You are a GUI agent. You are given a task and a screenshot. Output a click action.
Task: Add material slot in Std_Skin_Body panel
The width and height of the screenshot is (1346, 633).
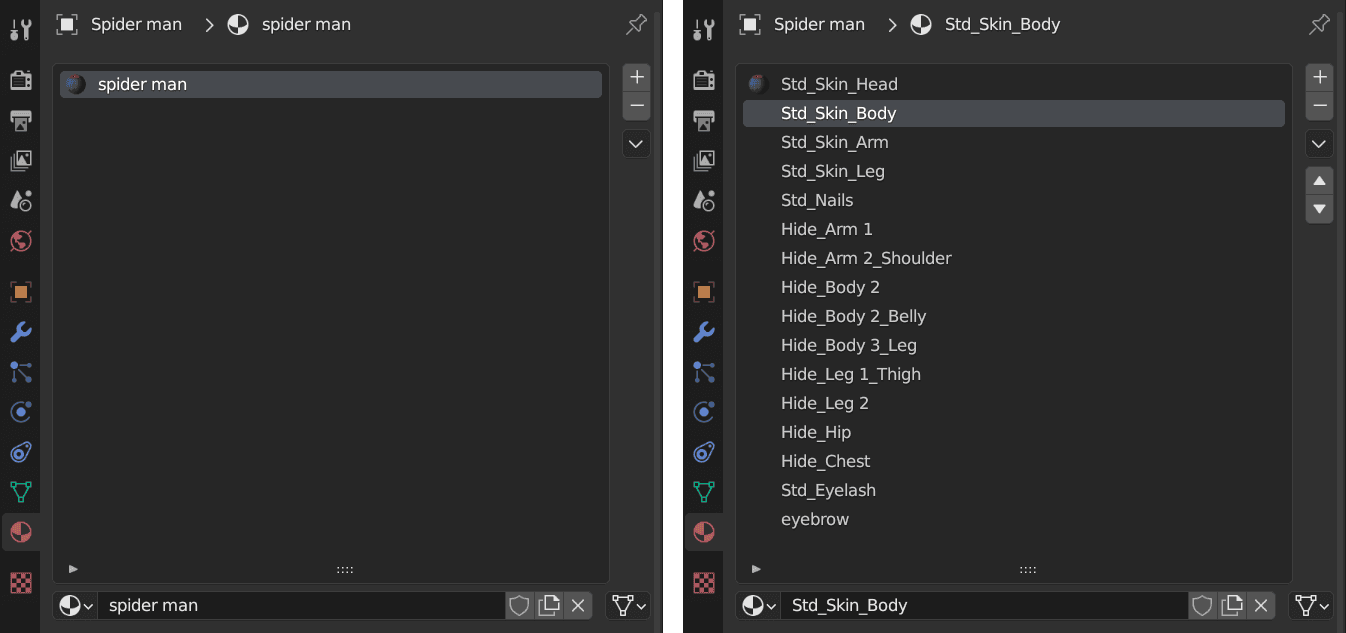[x=1319, y=77]
